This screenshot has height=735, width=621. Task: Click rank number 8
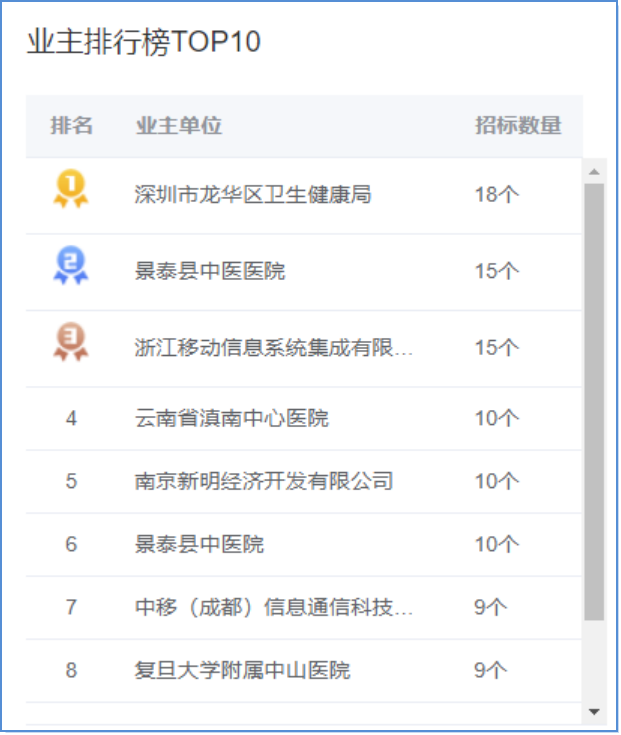pyautogui.click(x=71, y=670)
